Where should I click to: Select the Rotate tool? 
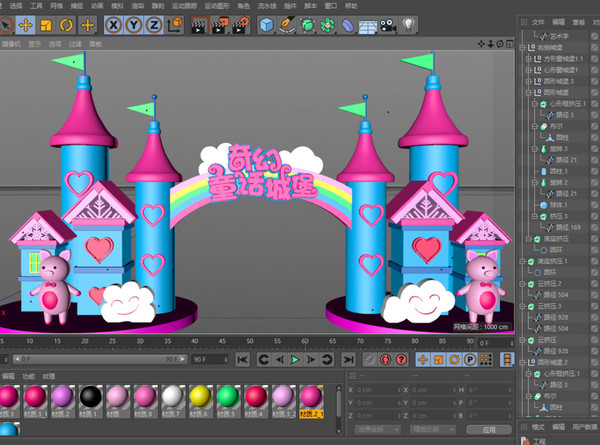click(66, 25)
